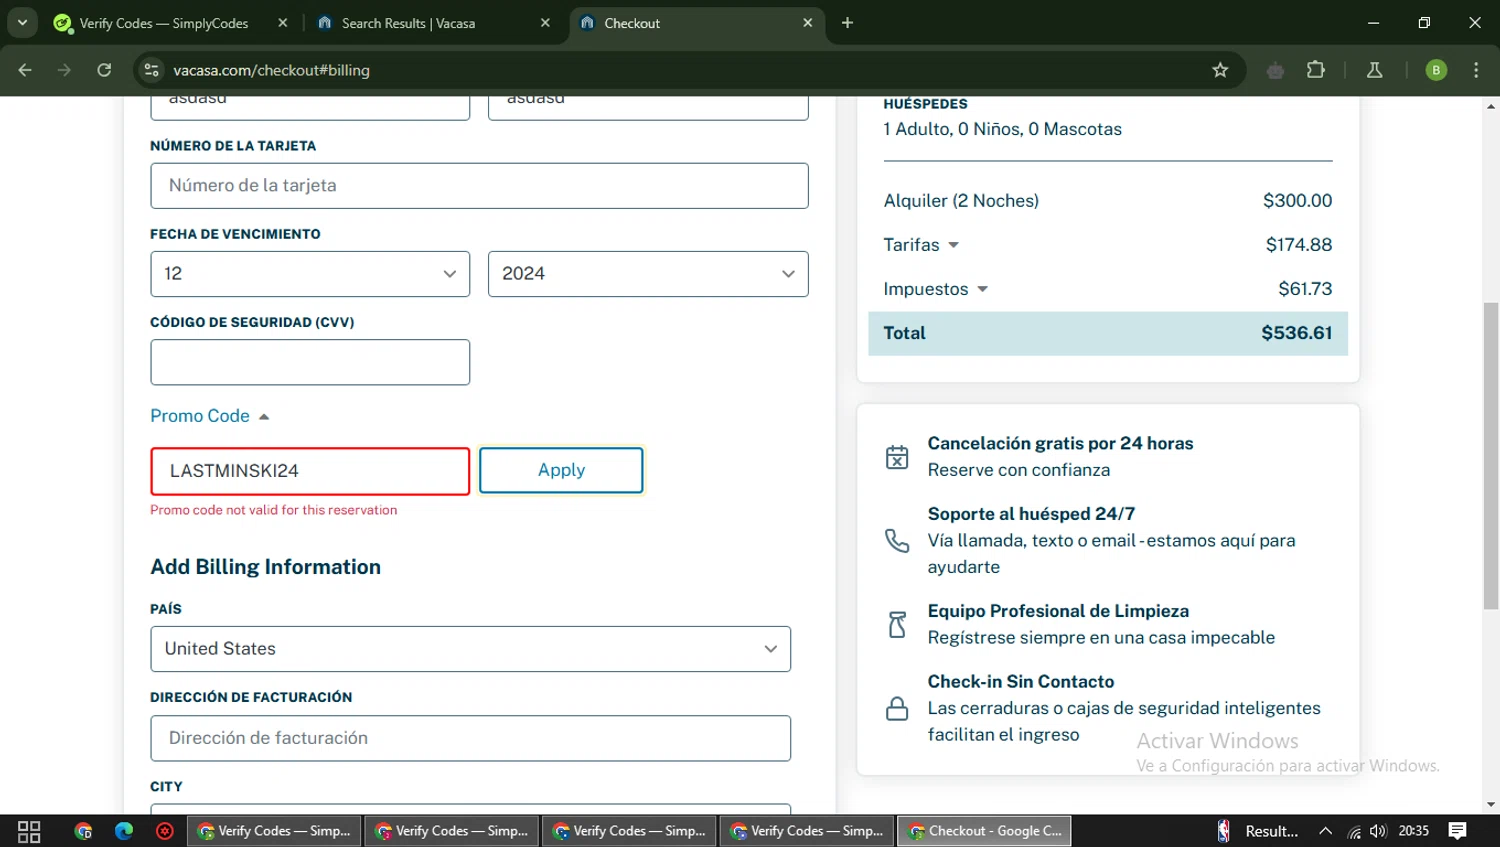
Task: Open the expiration year dropdown showing 2024
Action: click(x=647, y=274)
